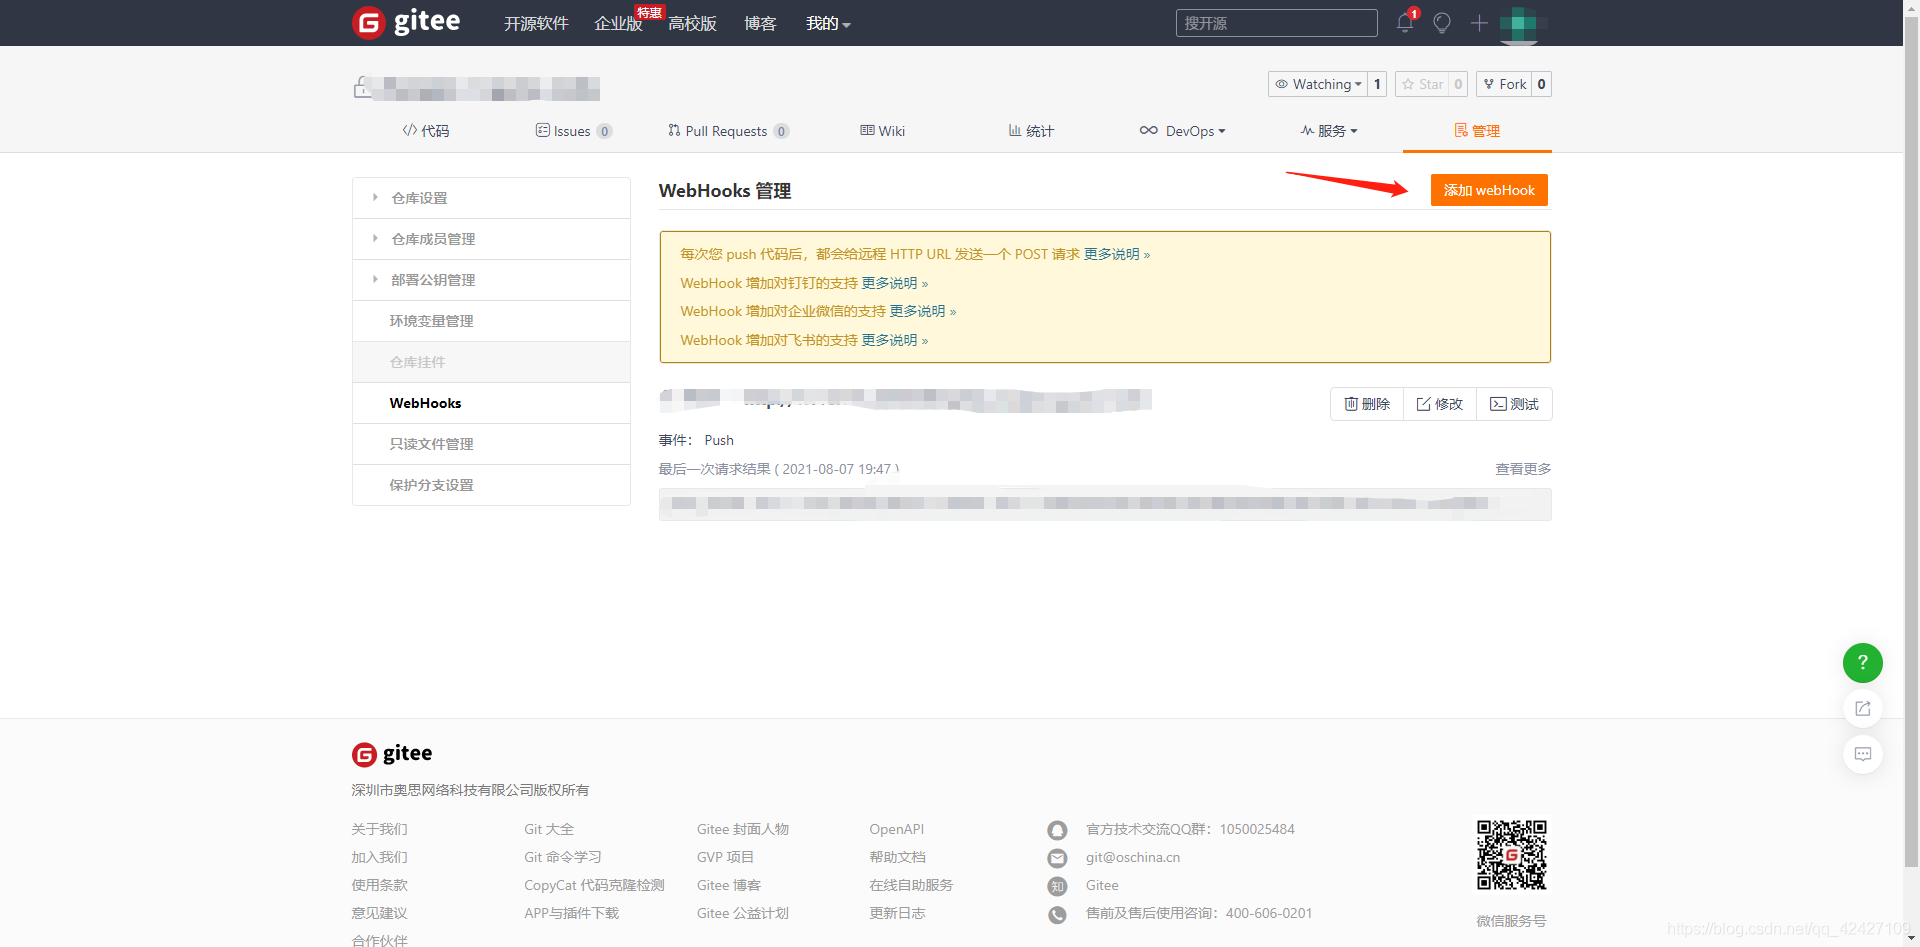Viewport: 1920px width, 947px height.
Task: Click the 知乎 icon beside Gitee
Action: tap(1057, 886)
